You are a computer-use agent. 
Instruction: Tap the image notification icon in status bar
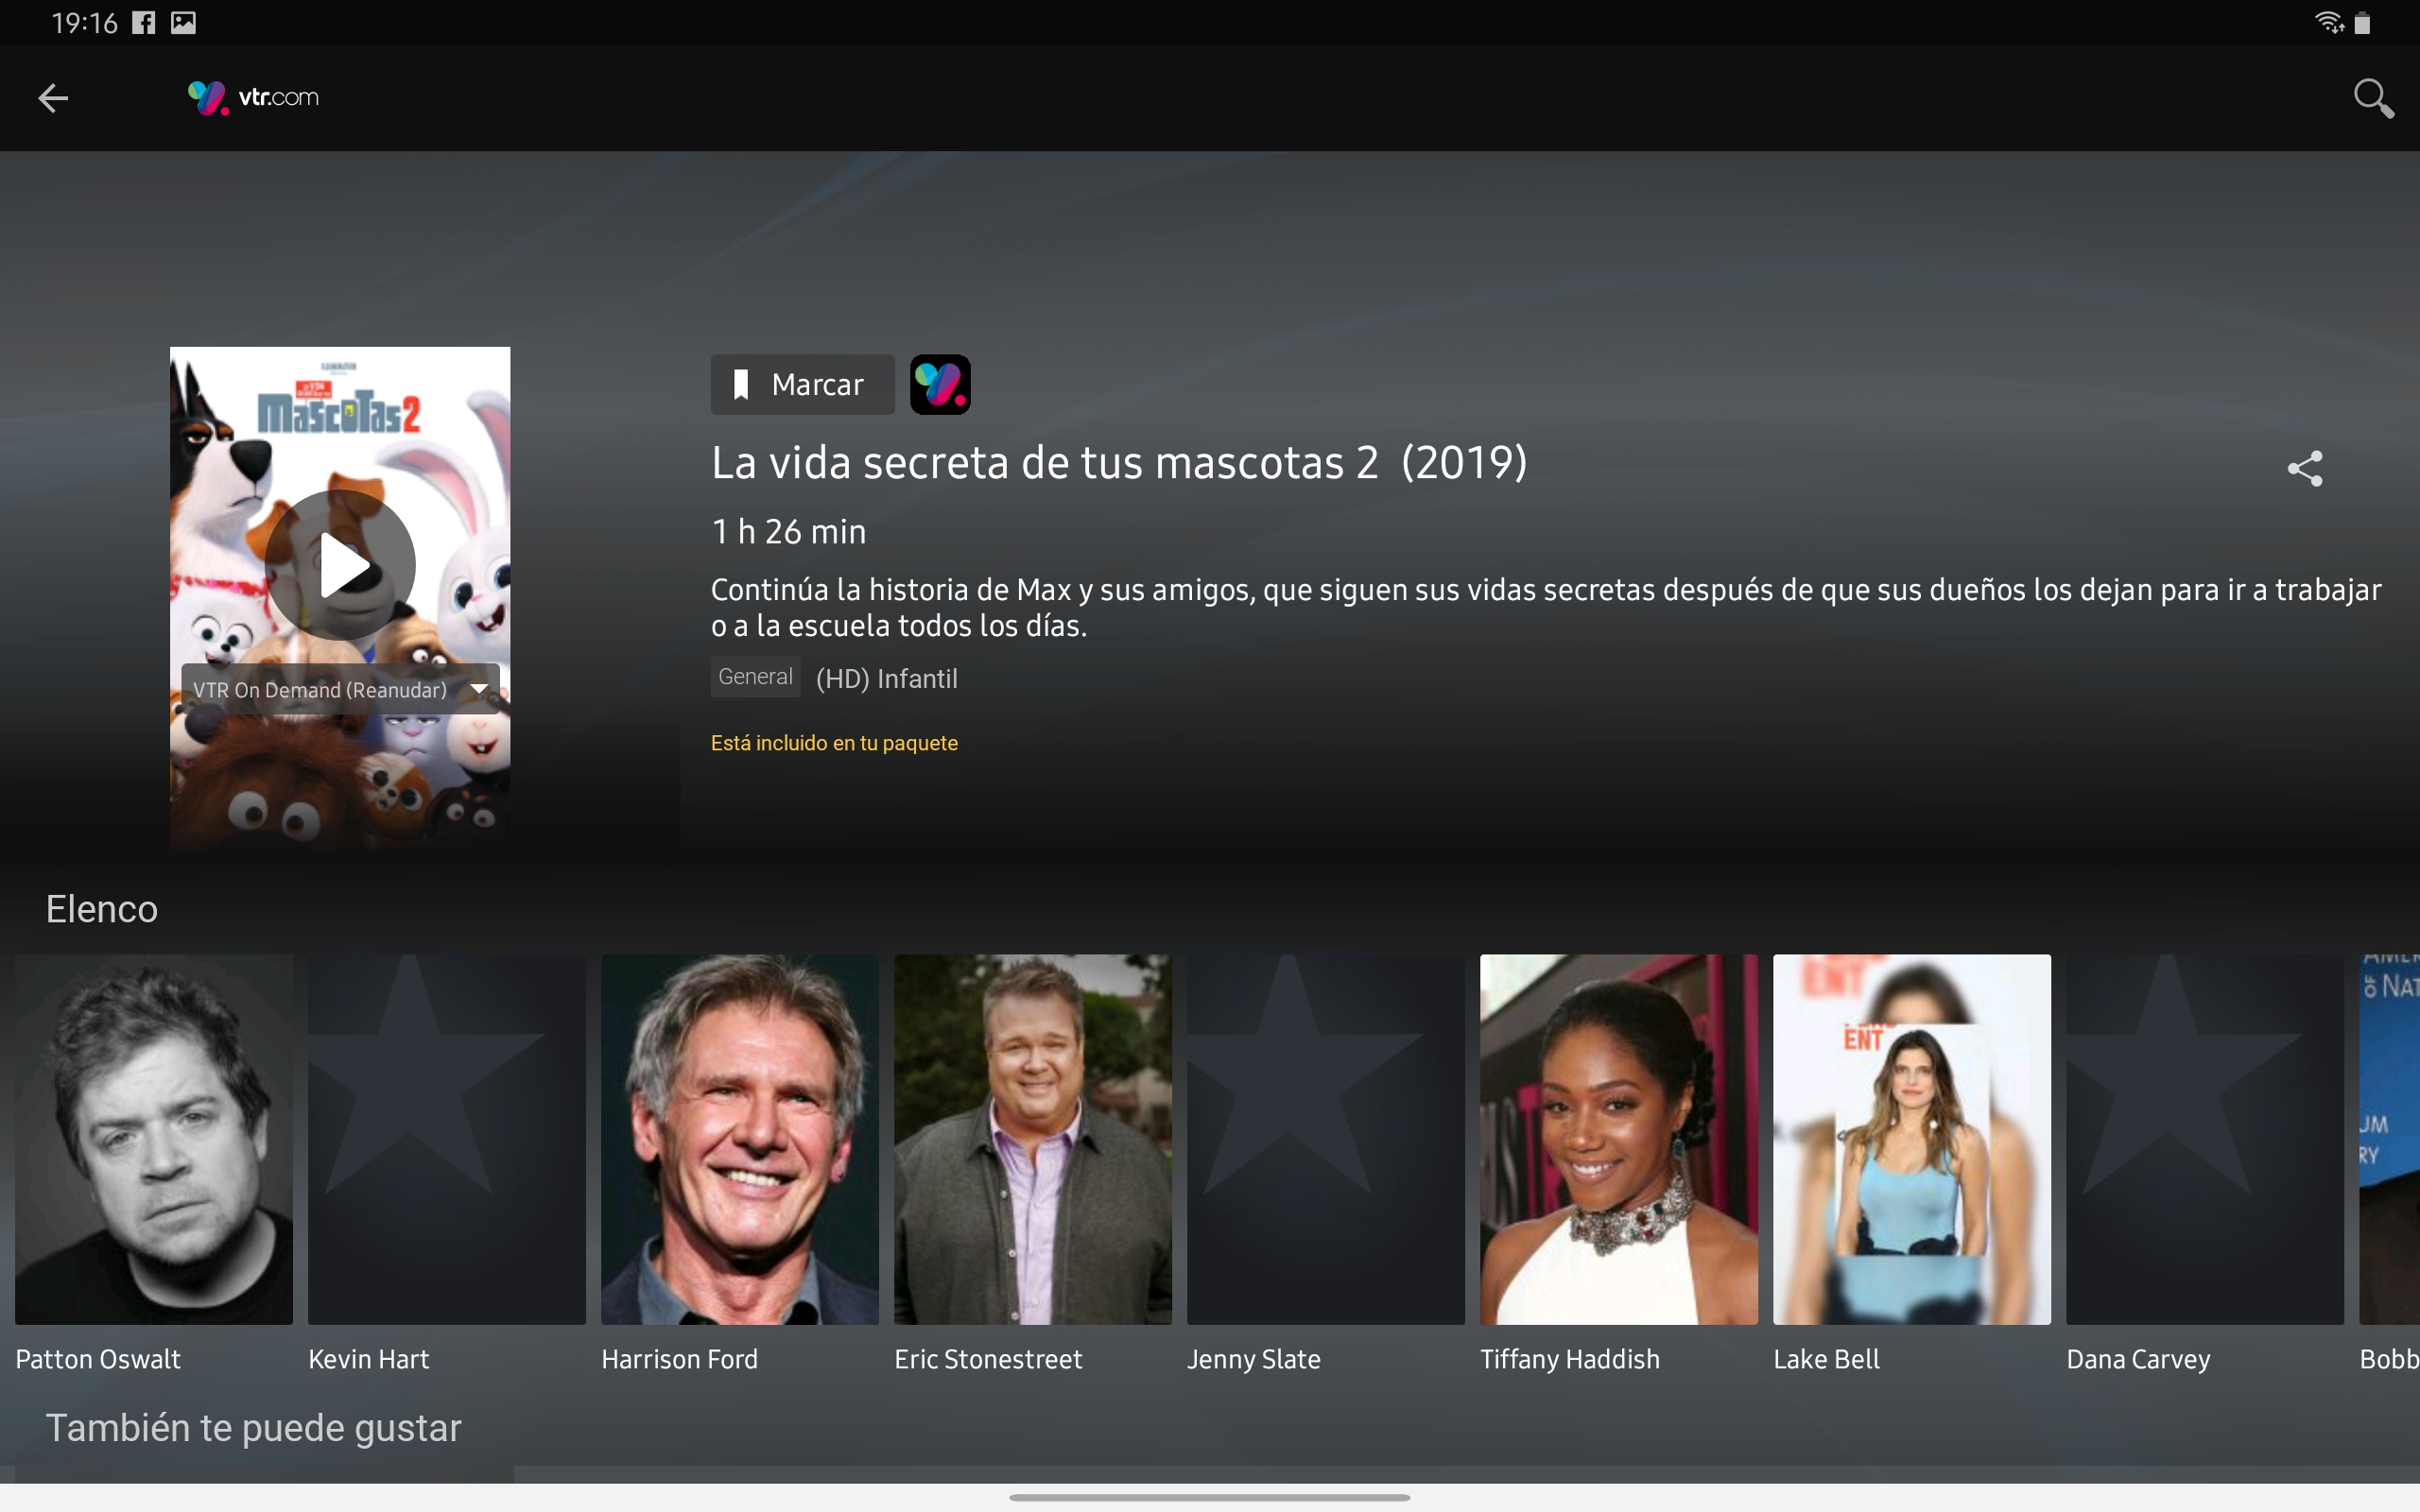tap(183, 22)
